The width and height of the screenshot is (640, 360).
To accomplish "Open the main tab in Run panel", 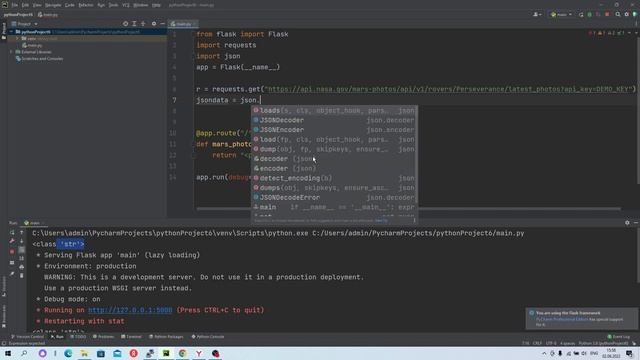I will (33, 223).
